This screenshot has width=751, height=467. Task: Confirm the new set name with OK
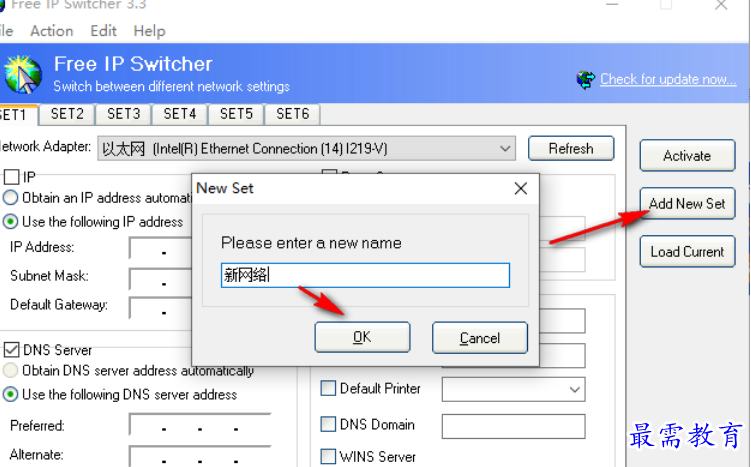pyautogui.click(x=362, y=338)
